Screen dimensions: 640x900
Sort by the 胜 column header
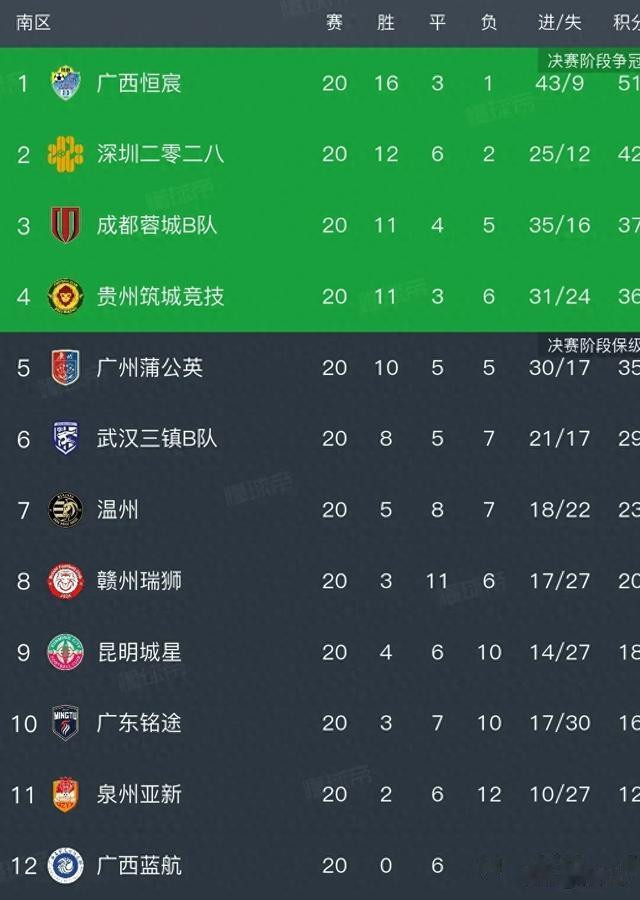[x=386, y=22]
